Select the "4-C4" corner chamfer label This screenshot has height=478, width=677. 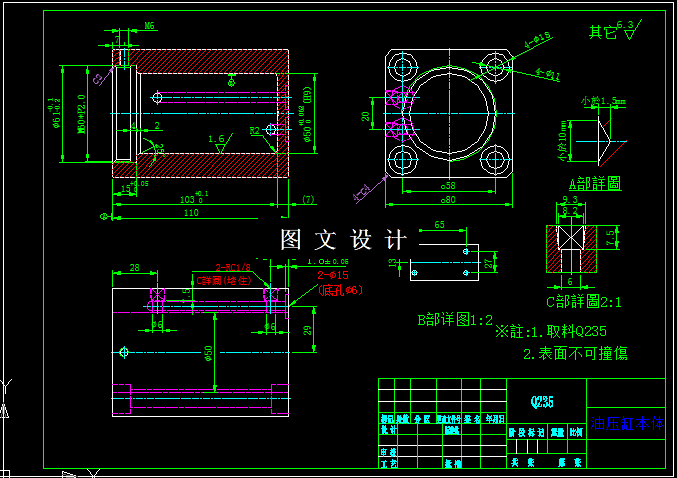(362, 193)
